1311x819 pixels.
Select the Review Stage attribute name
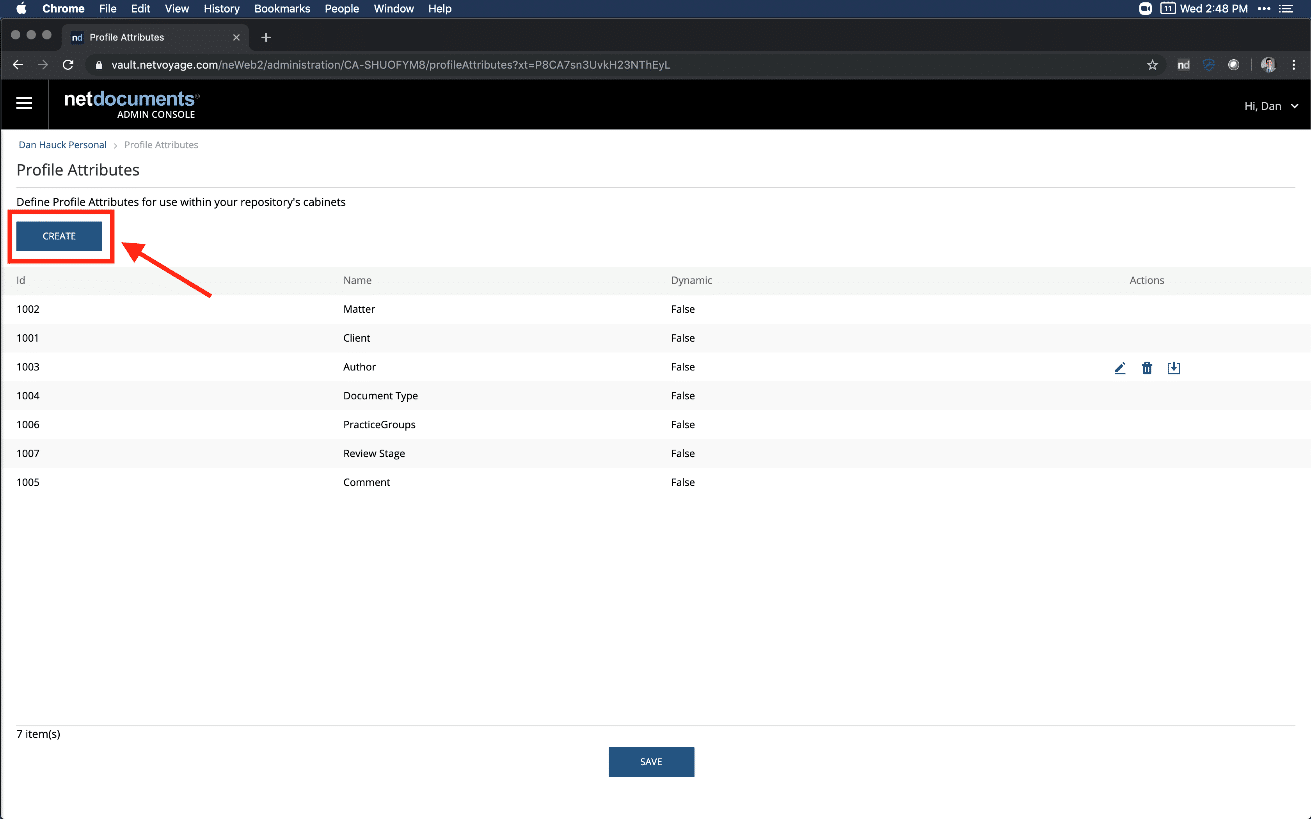[374, 454]
